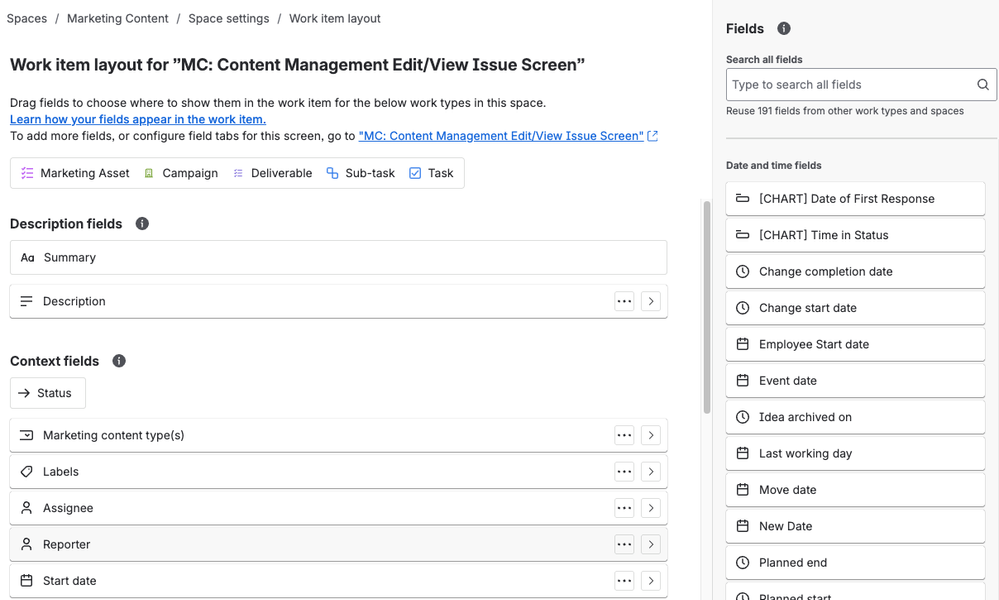This screenshot has height=600, width=999.
Task: Click the search magnifier icon in Fields
Action: [983, 85]
